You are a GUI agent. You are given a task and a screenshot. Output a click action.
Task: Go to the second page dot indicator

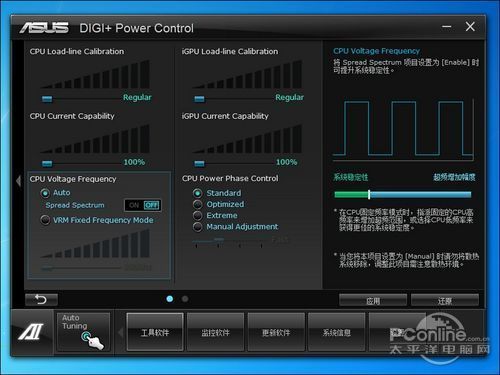[x=185, y=299]
